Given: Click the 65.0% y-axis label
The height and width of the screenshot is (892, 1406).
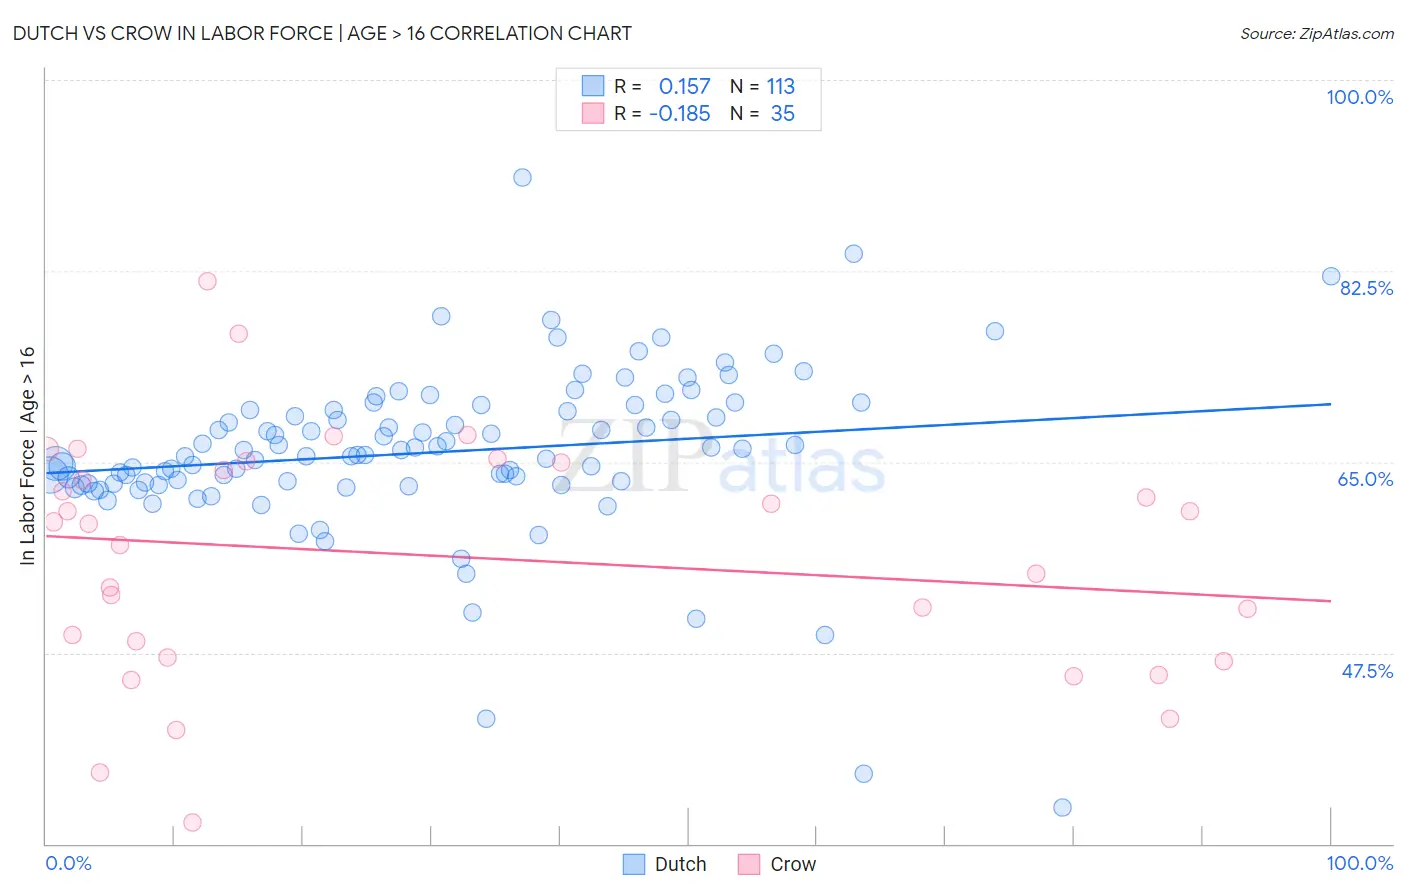Looking at the screenshot, I should coord(1365,479).
